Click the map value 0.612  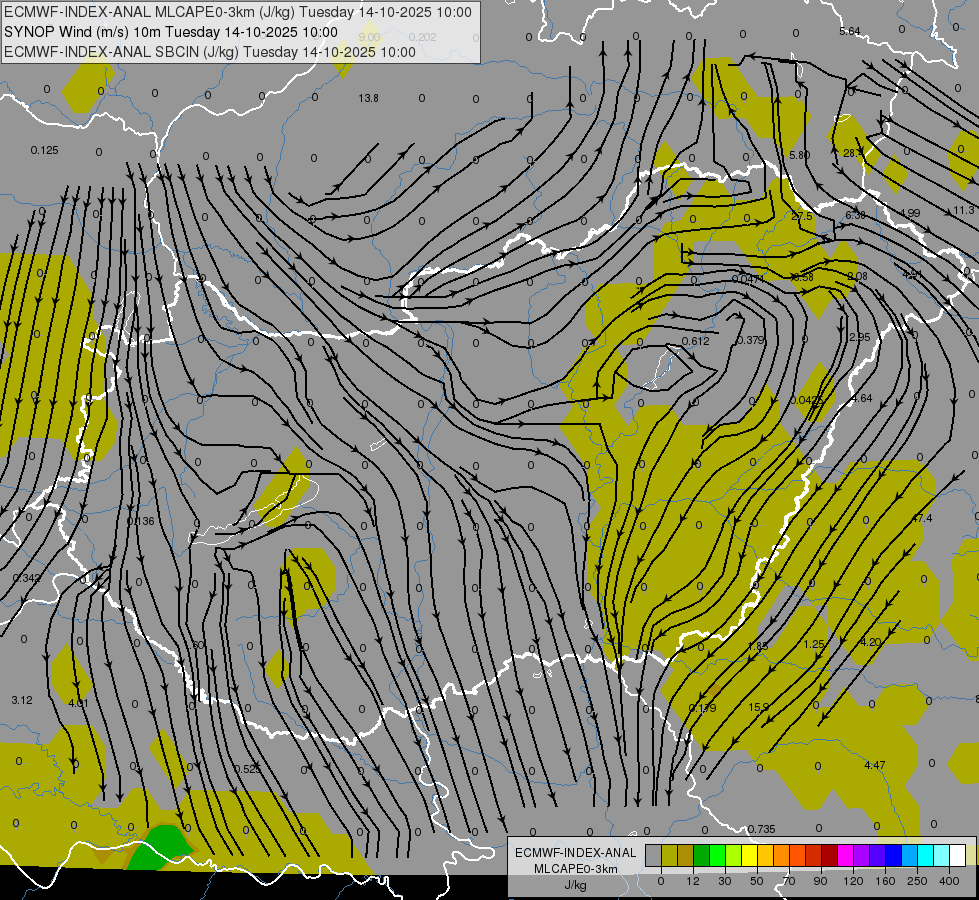point(696,341)
